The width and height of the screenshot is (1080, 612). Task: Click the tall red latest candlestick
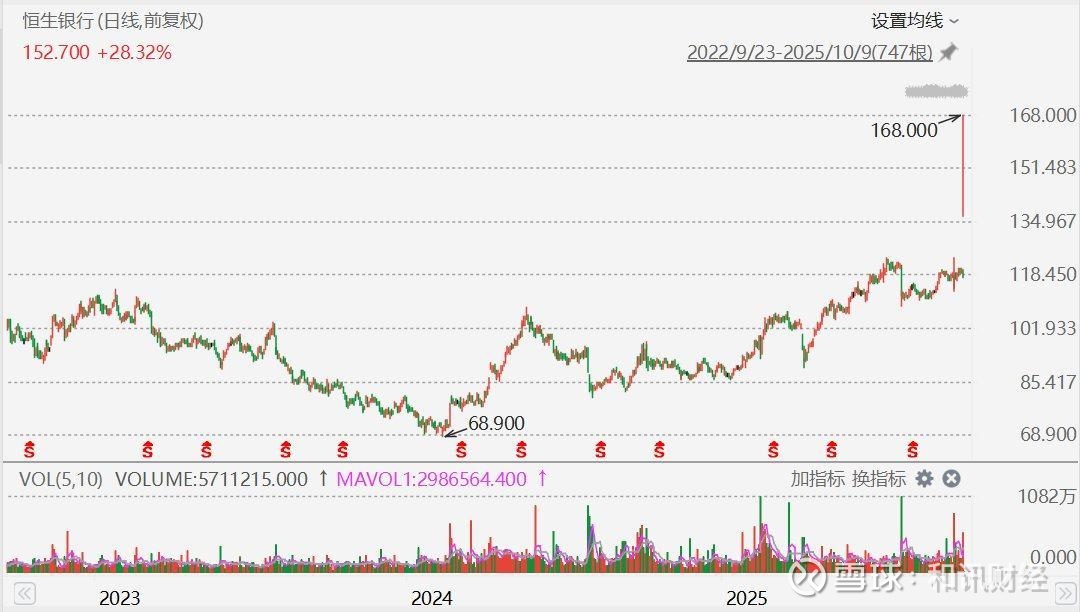(x=963, y=166)
